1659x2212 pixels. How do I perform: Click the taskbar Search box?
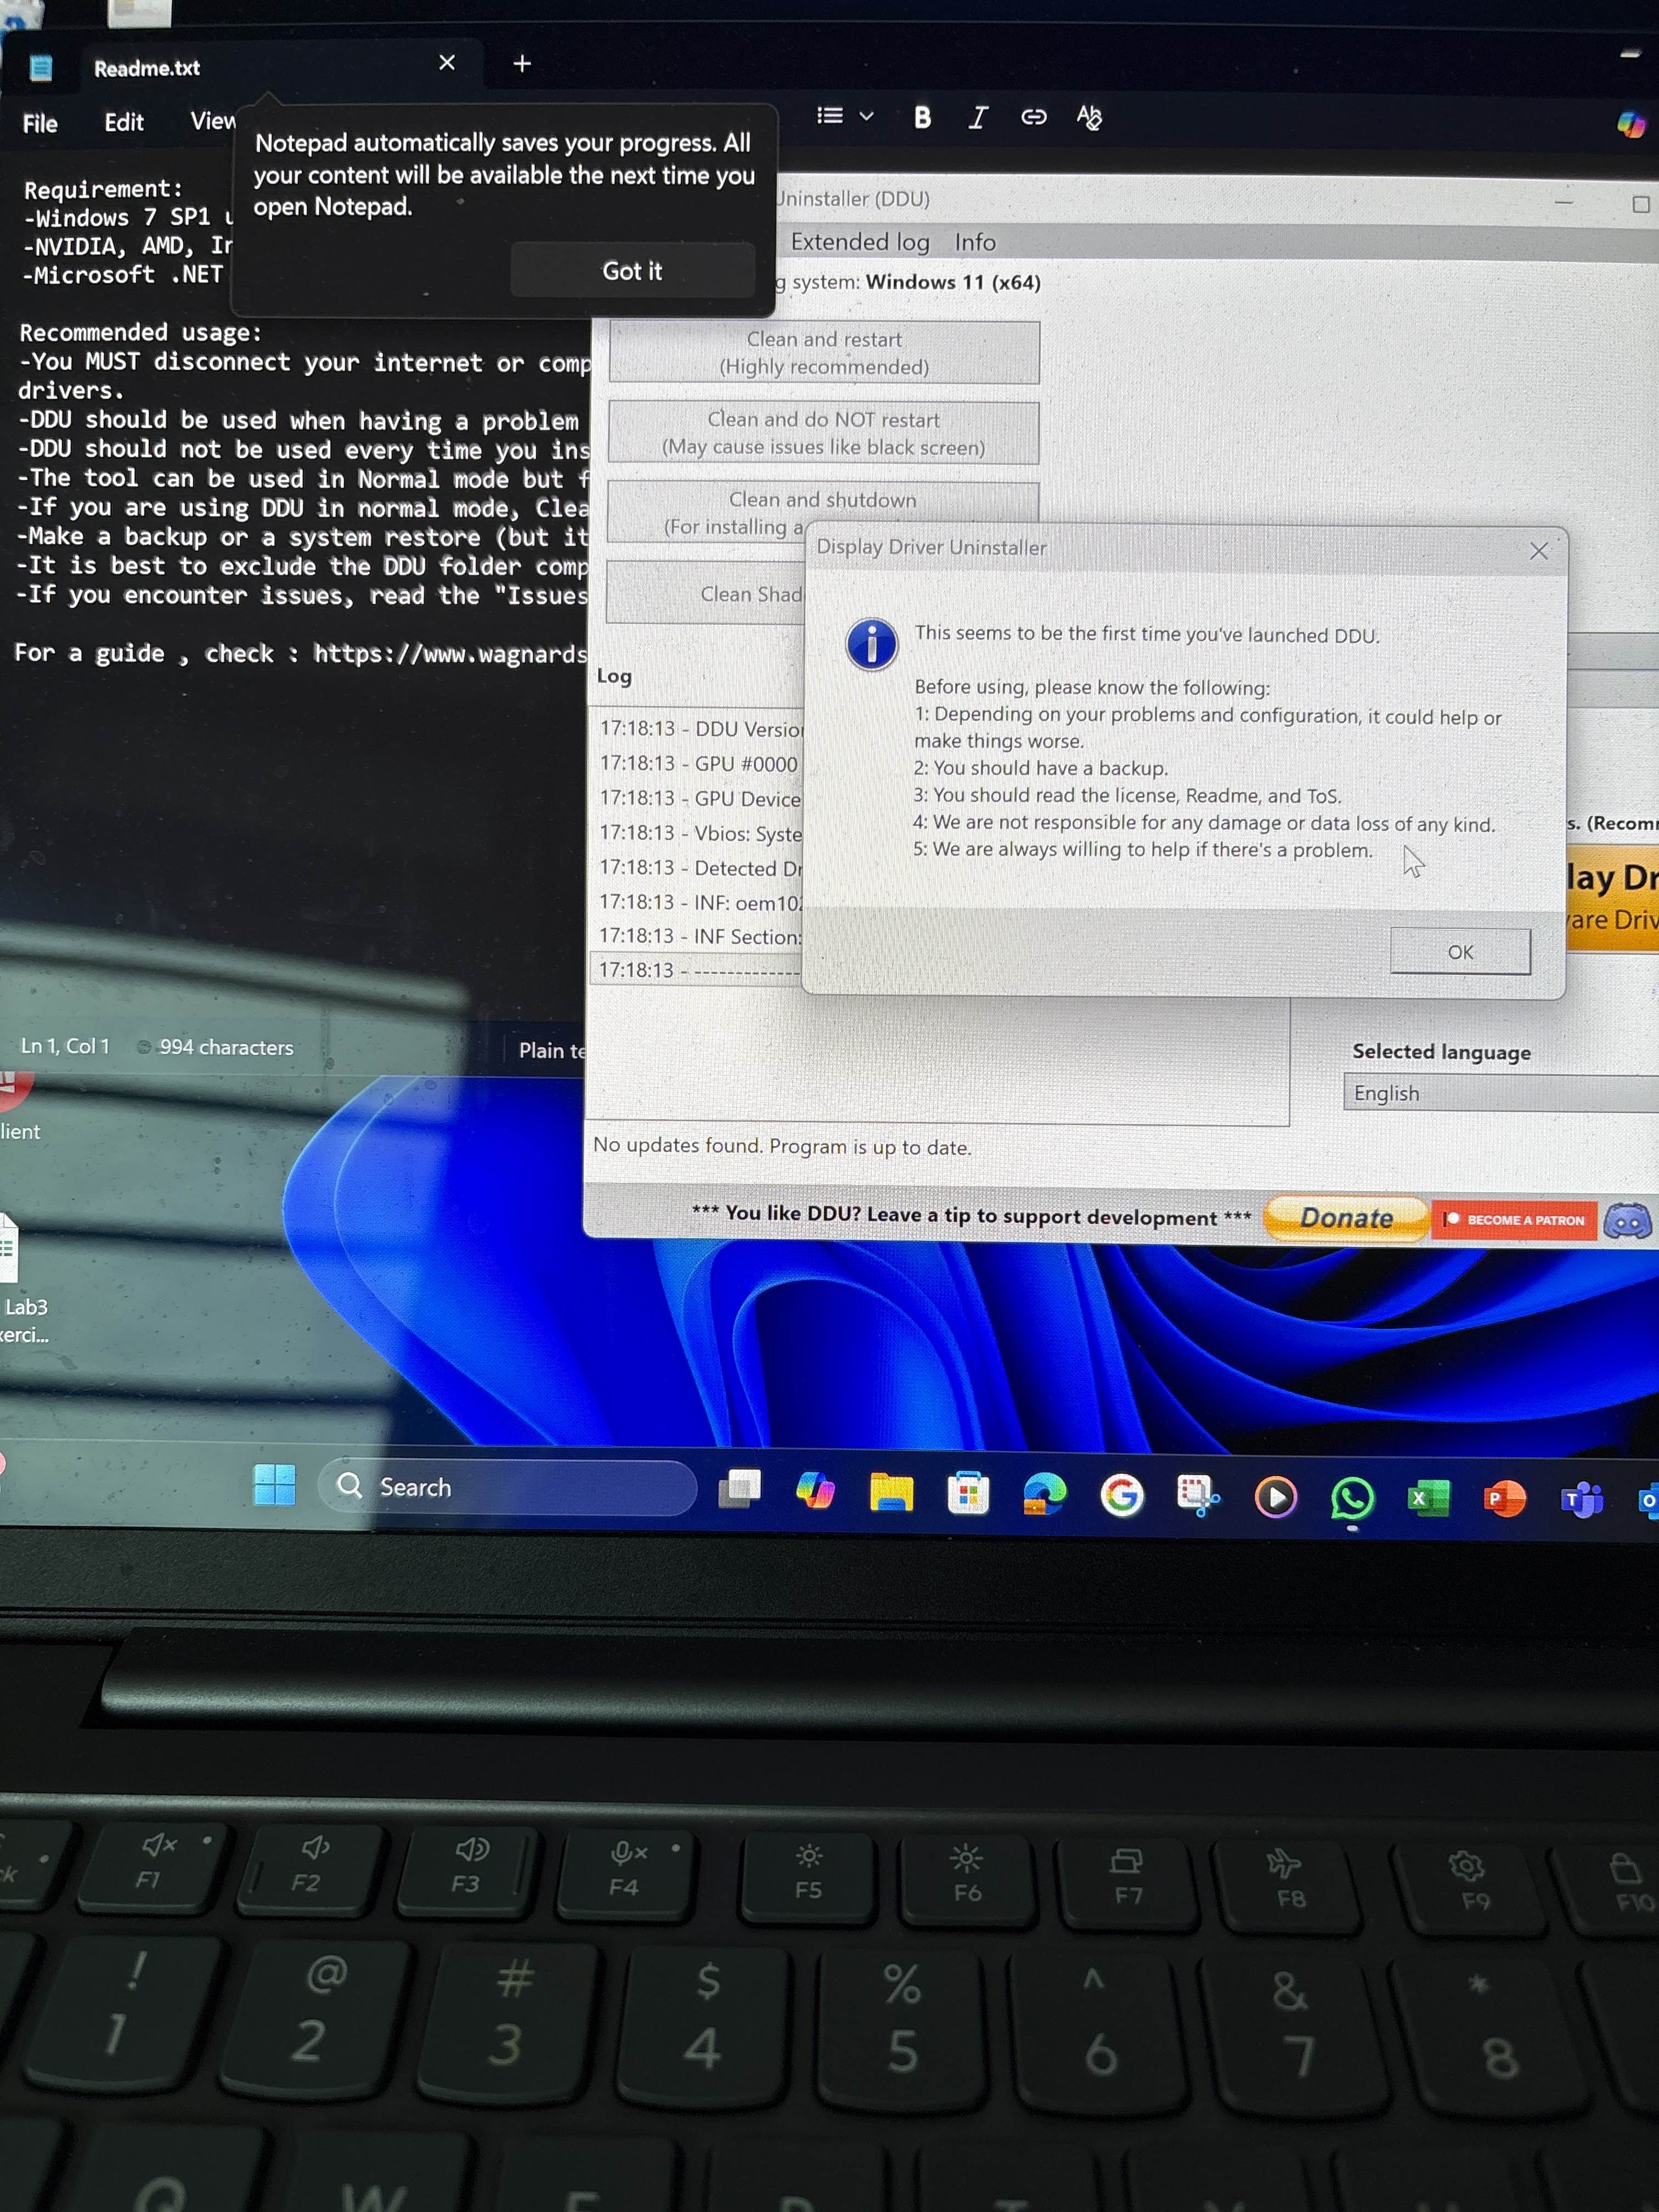[507, 1487]
